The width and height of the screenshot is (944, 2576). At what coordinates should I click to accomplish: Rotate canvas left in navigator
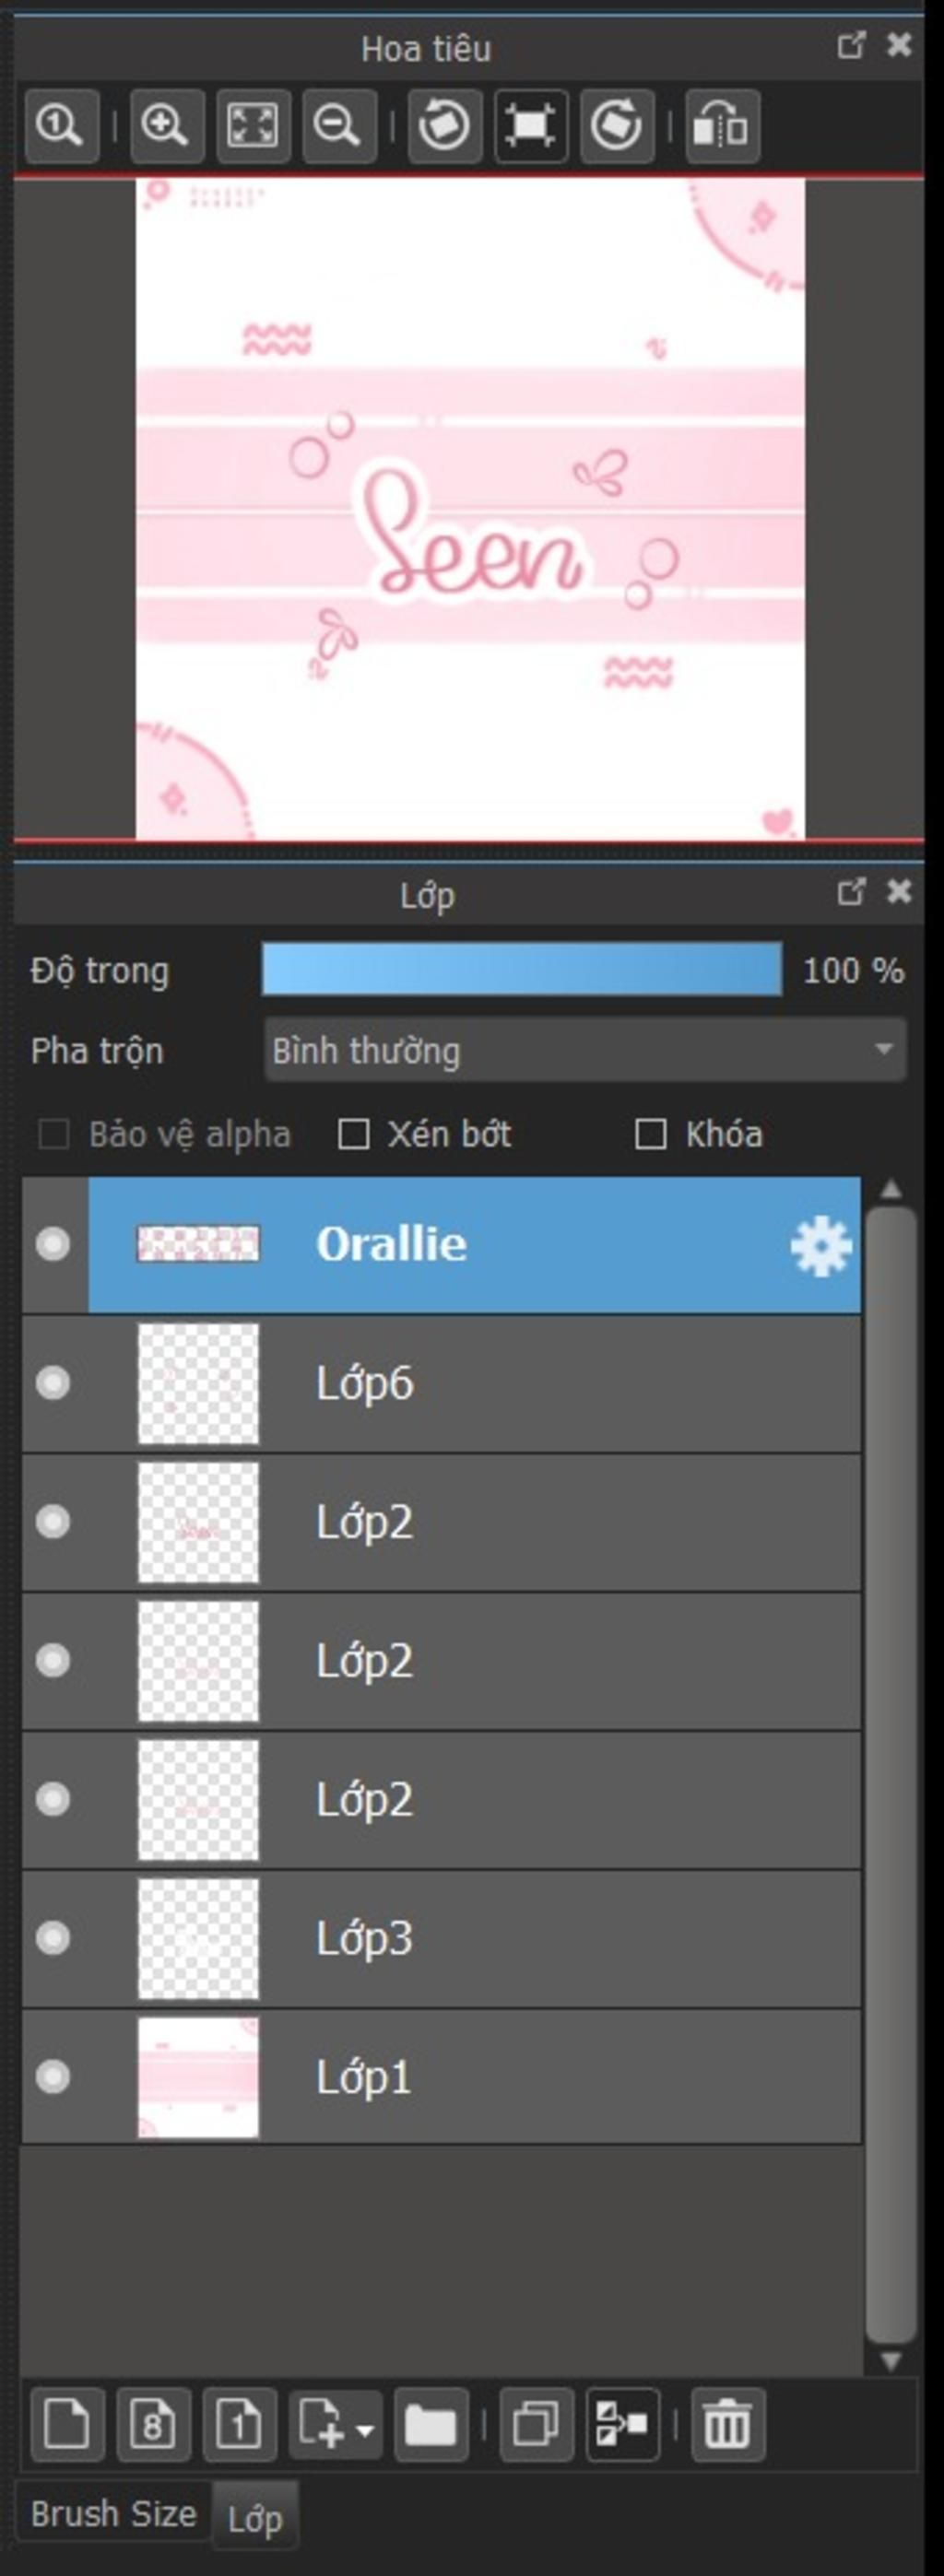pos(444,126)
